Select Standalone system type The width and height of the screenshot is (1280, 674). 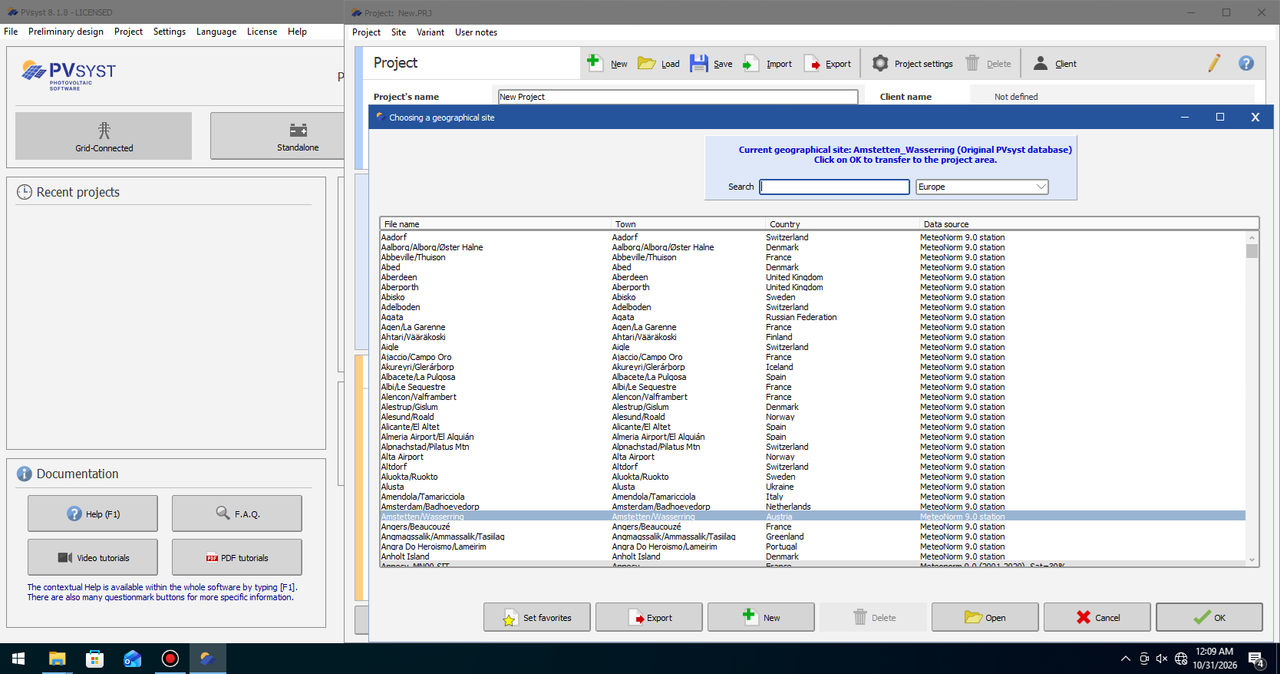278,136
